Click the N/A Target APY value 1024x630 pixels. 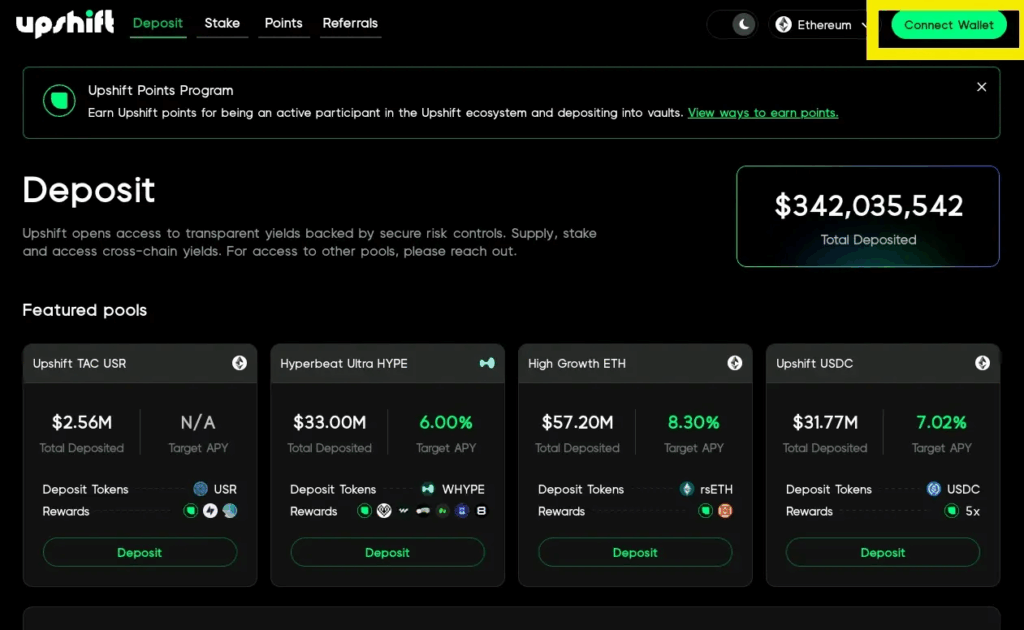(x=198, y=422)
